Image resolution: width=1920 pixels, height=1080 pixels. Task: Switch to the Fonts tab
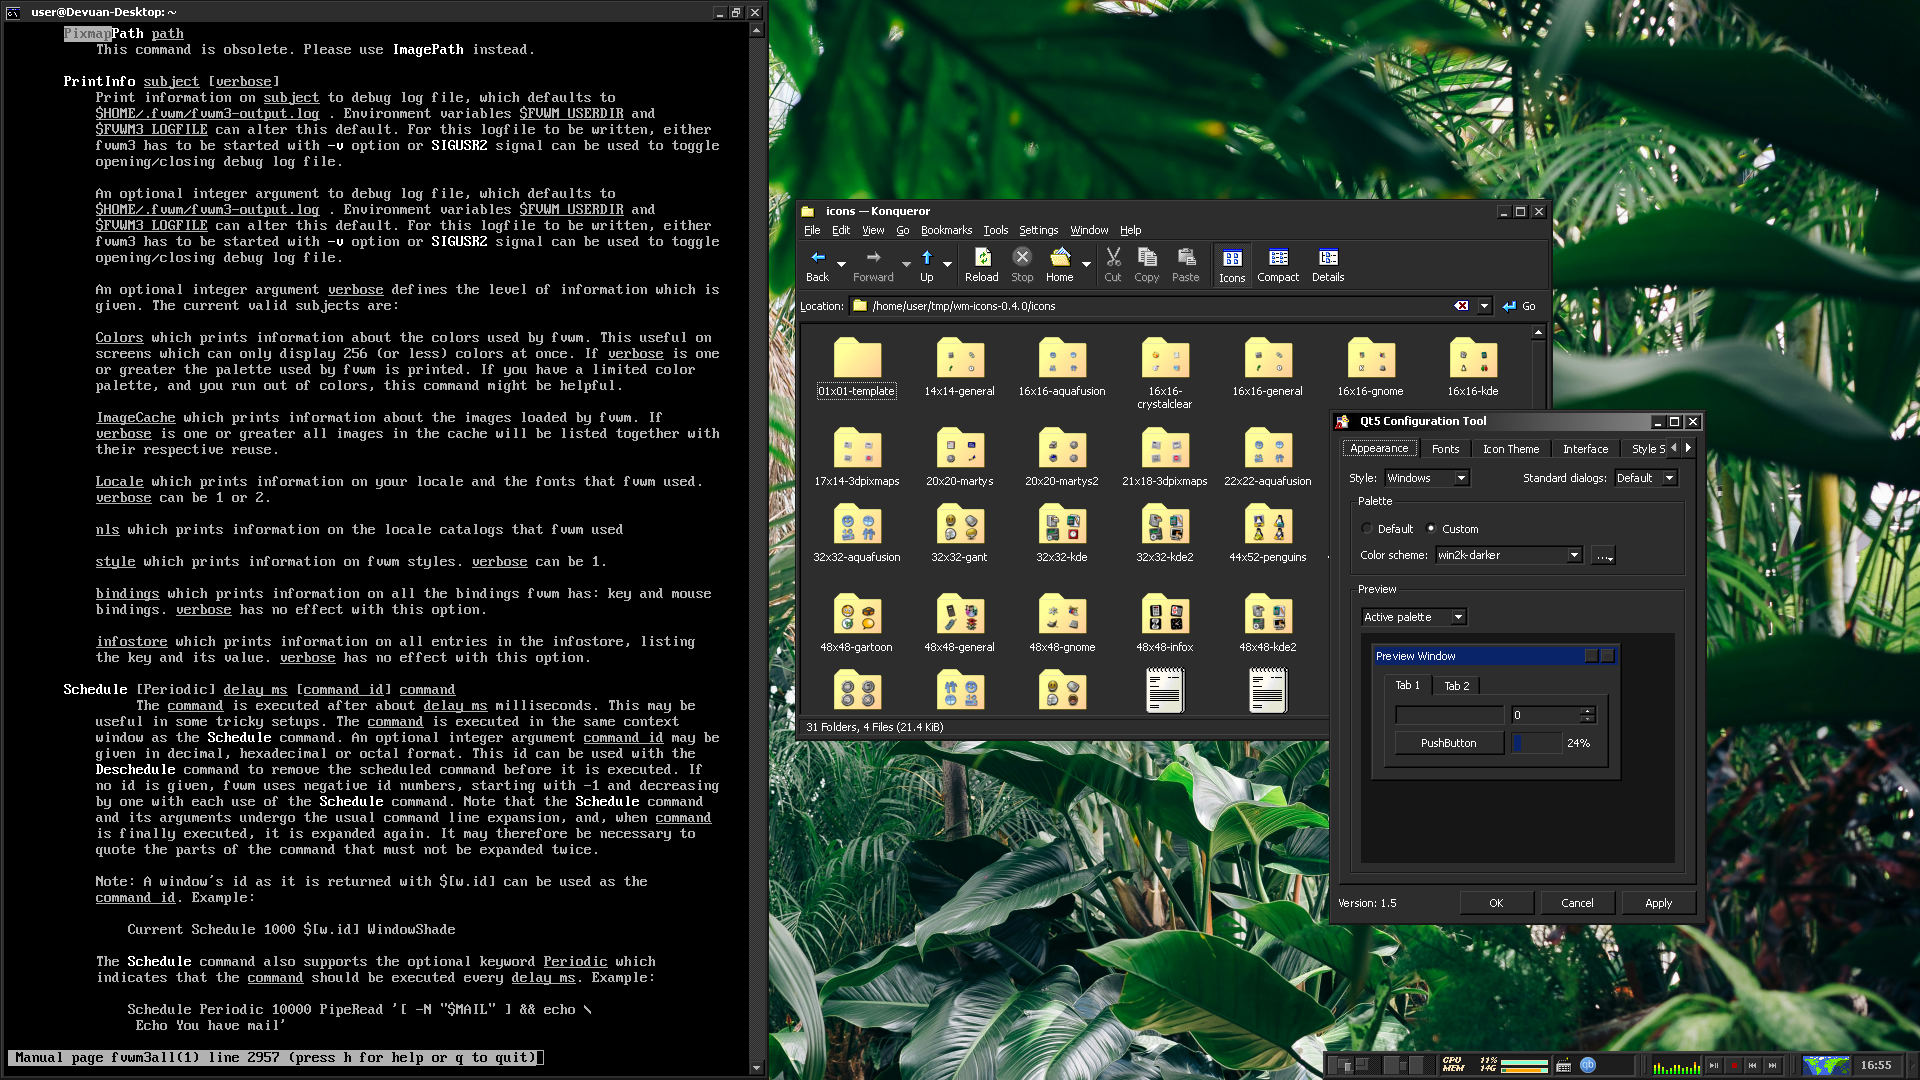[x=1445, y=449]
